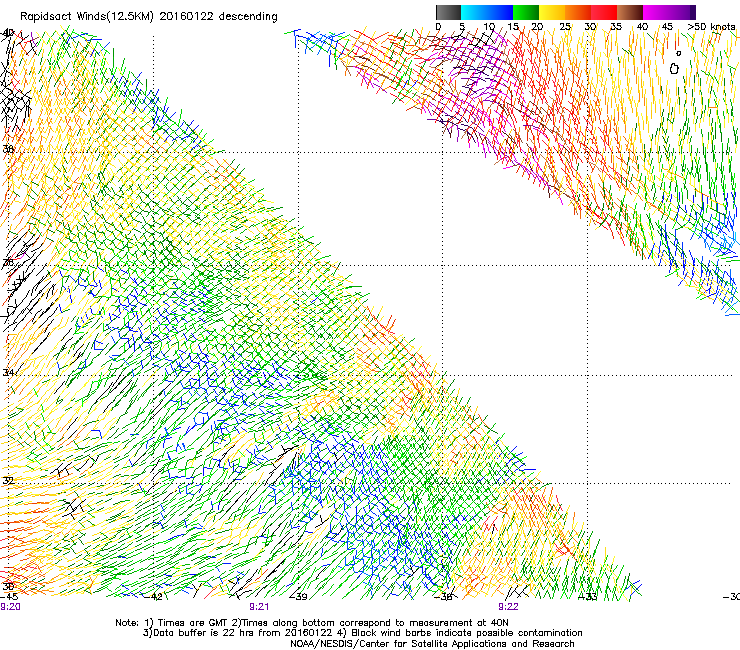The height and width of the screenshot is (650, 740).
Task: Click the brown 35-40 knots legend segment
Action: point(630,12)
